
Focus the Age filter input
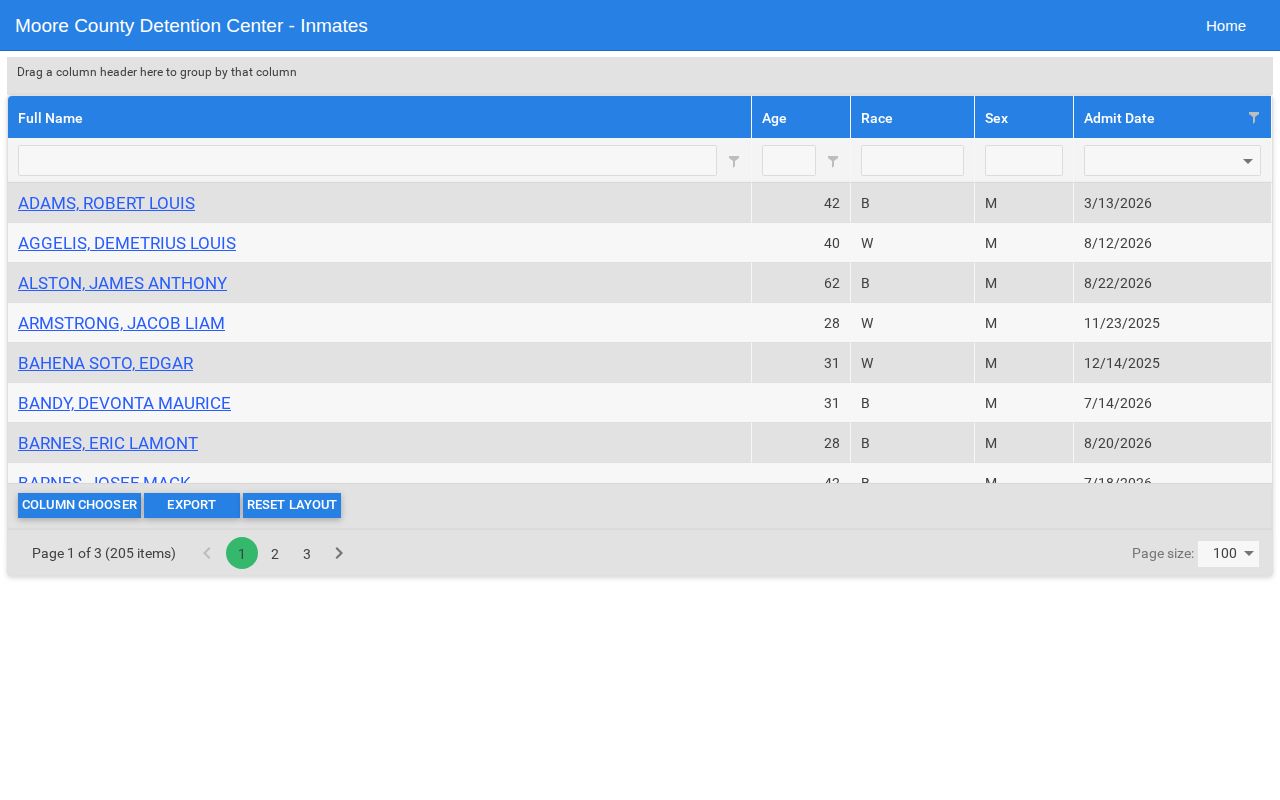(x=789, y=161)
